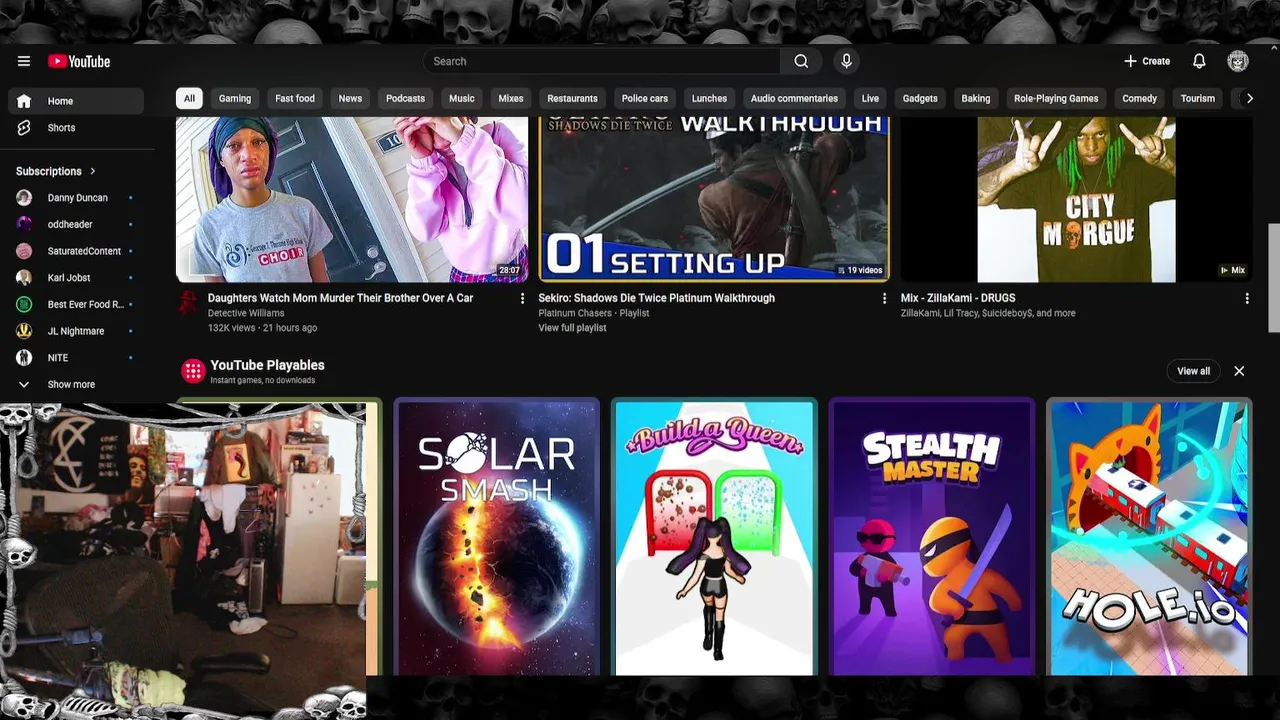This screenshot has width=1280, height=720.
Task: Select the Gaming filter chip
Action: click(235, 98)
